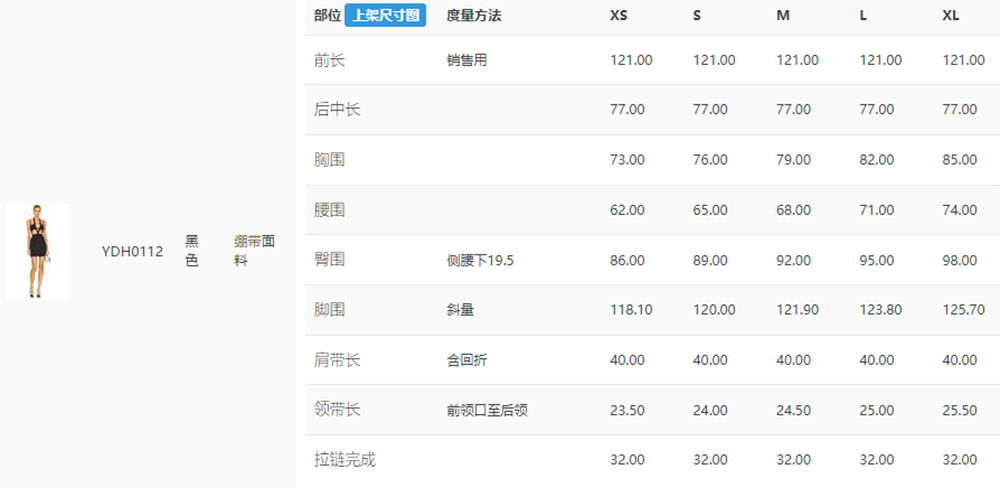Viewport: 1000px width, 488px height.
Task: Select product code YDH0112
Action: [x=132, y=252]
